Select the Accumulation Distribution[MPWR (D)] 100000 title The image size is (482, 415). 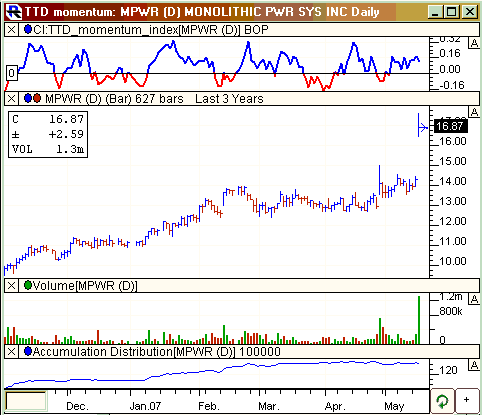157,352
